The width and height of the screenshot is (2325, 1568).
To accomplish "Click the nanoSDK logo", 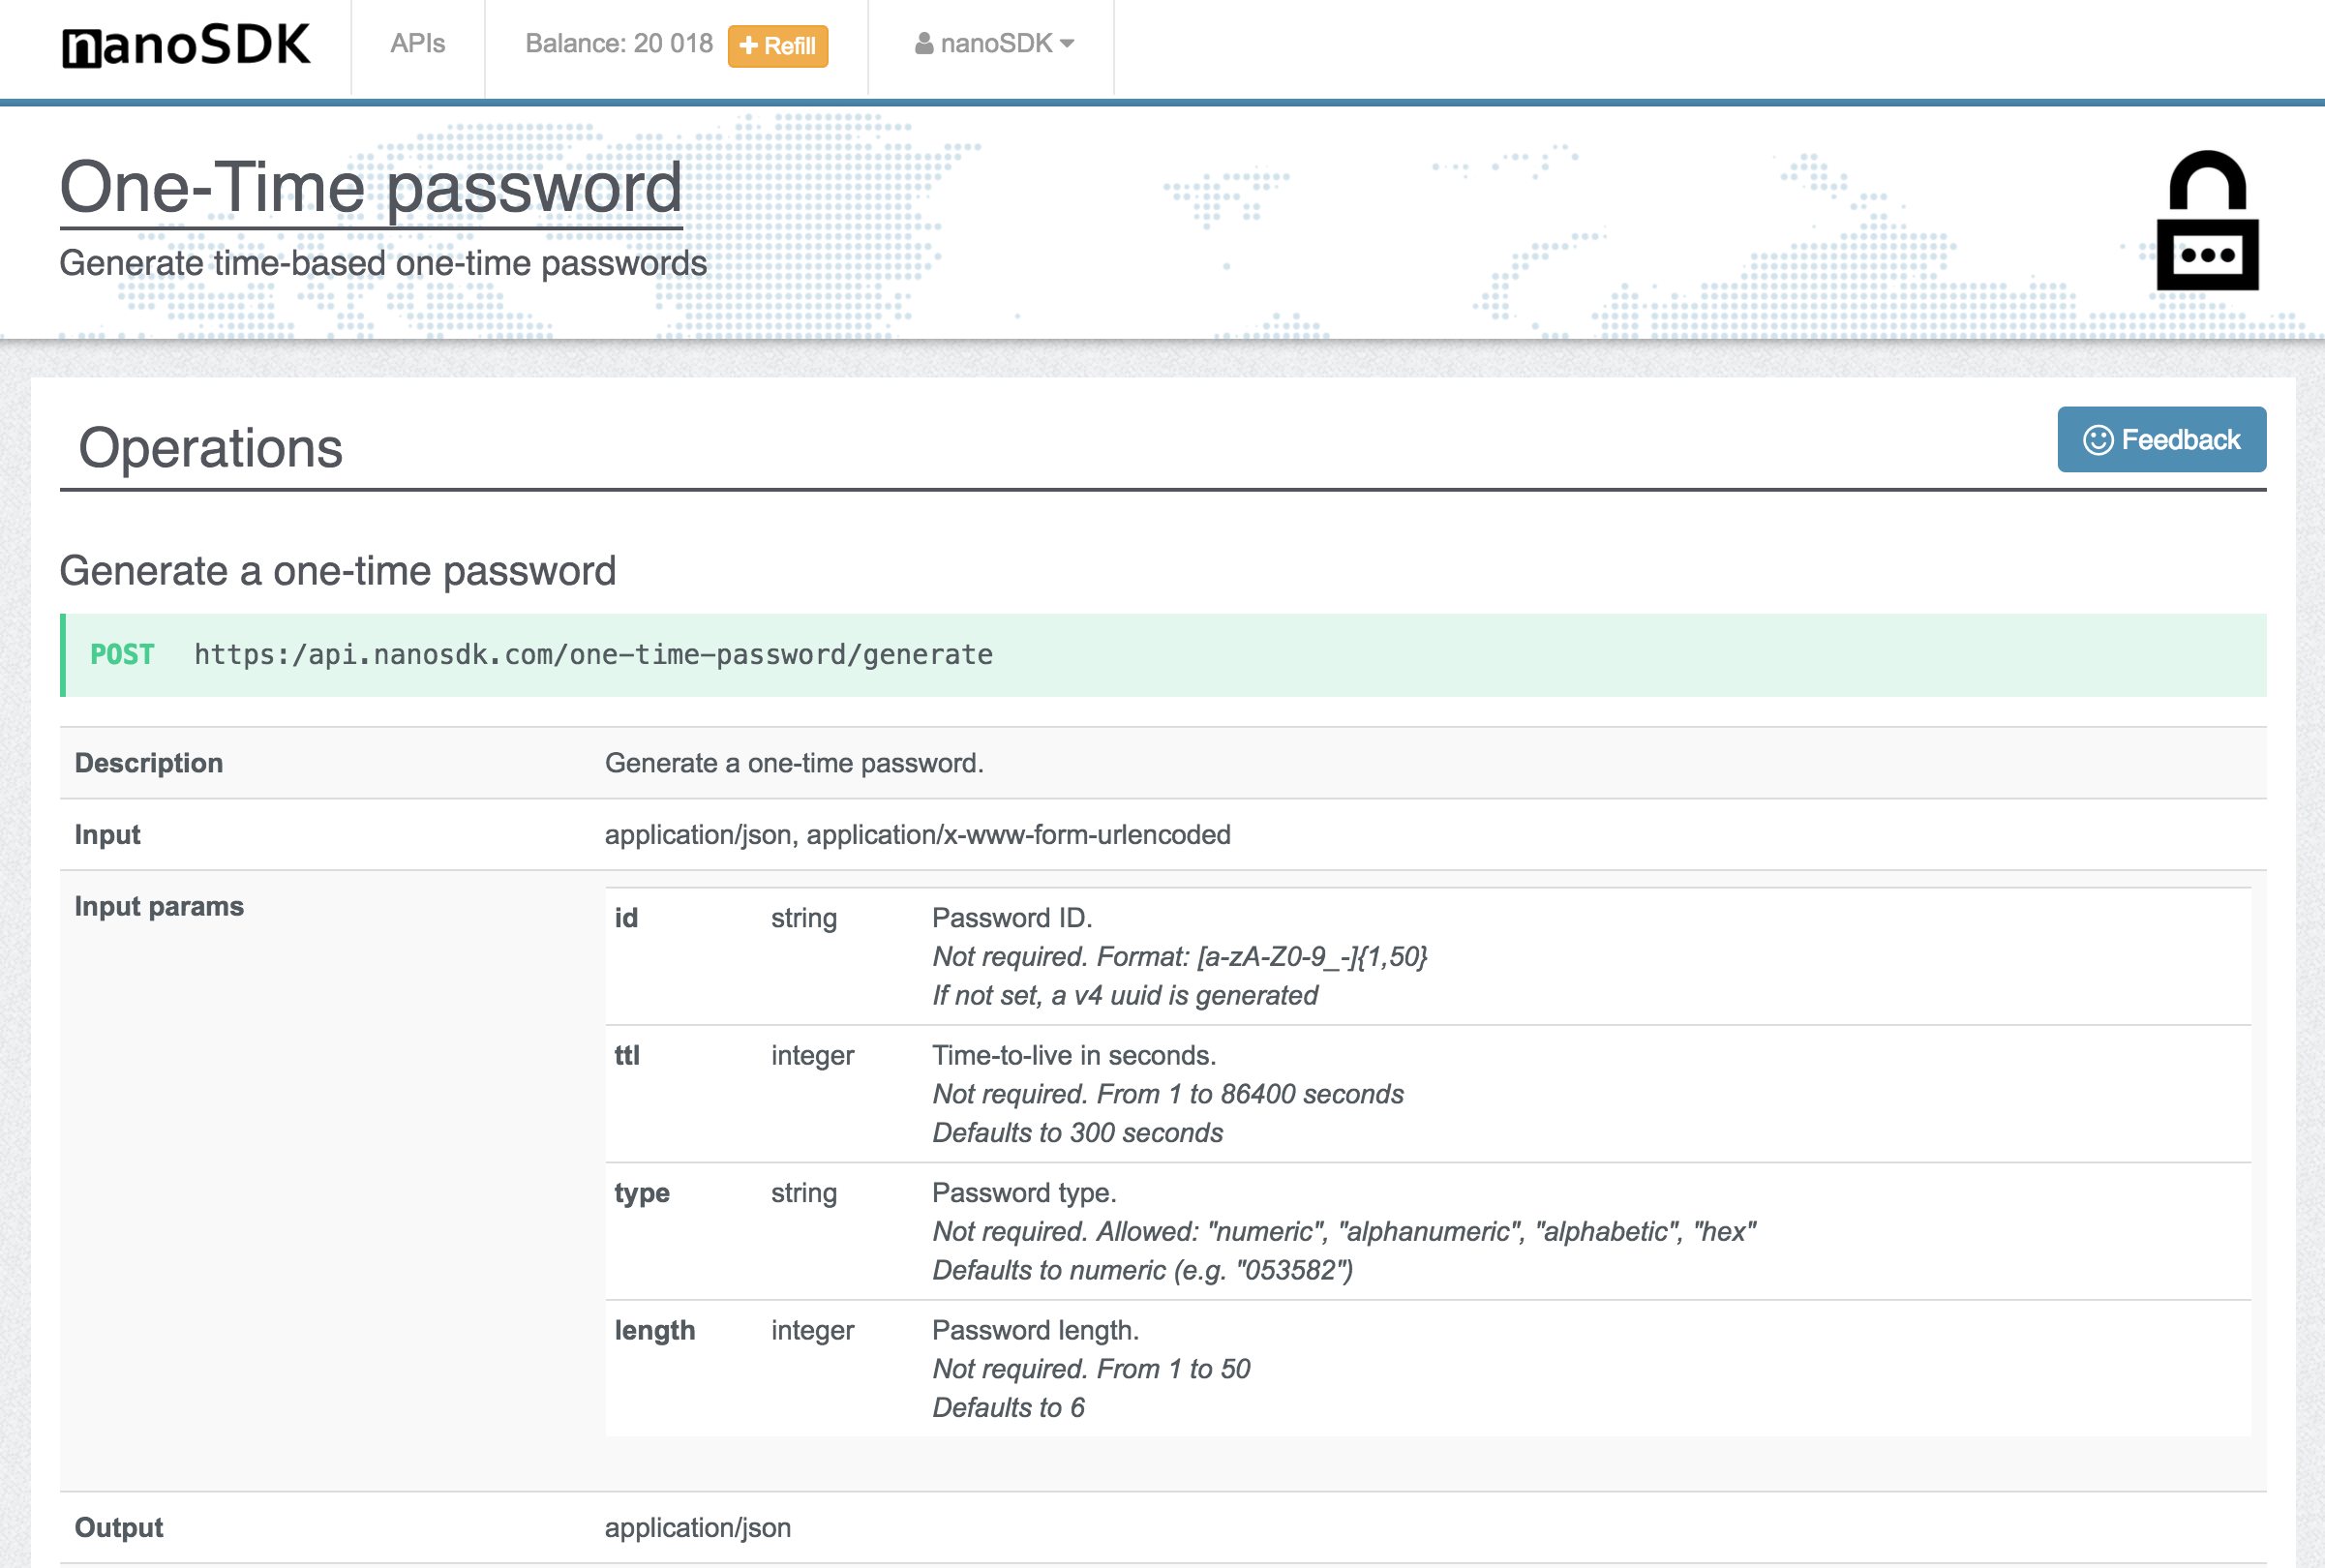I will tap(186, 46).
